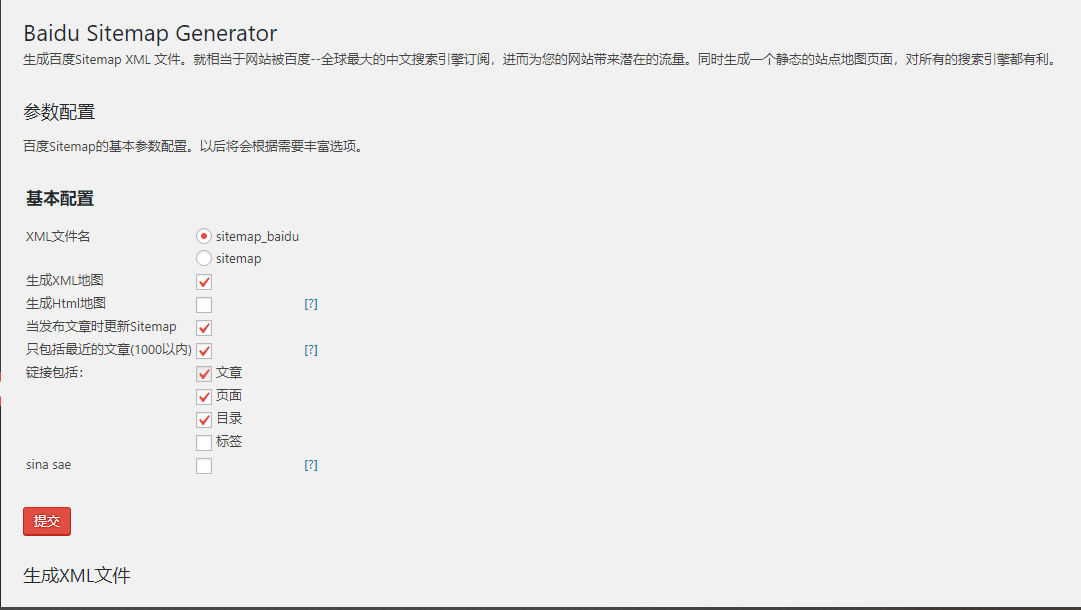Enable the 标签 link type checkbox
The height and width of the screenshot is (610, 1081).
[204, 443]
